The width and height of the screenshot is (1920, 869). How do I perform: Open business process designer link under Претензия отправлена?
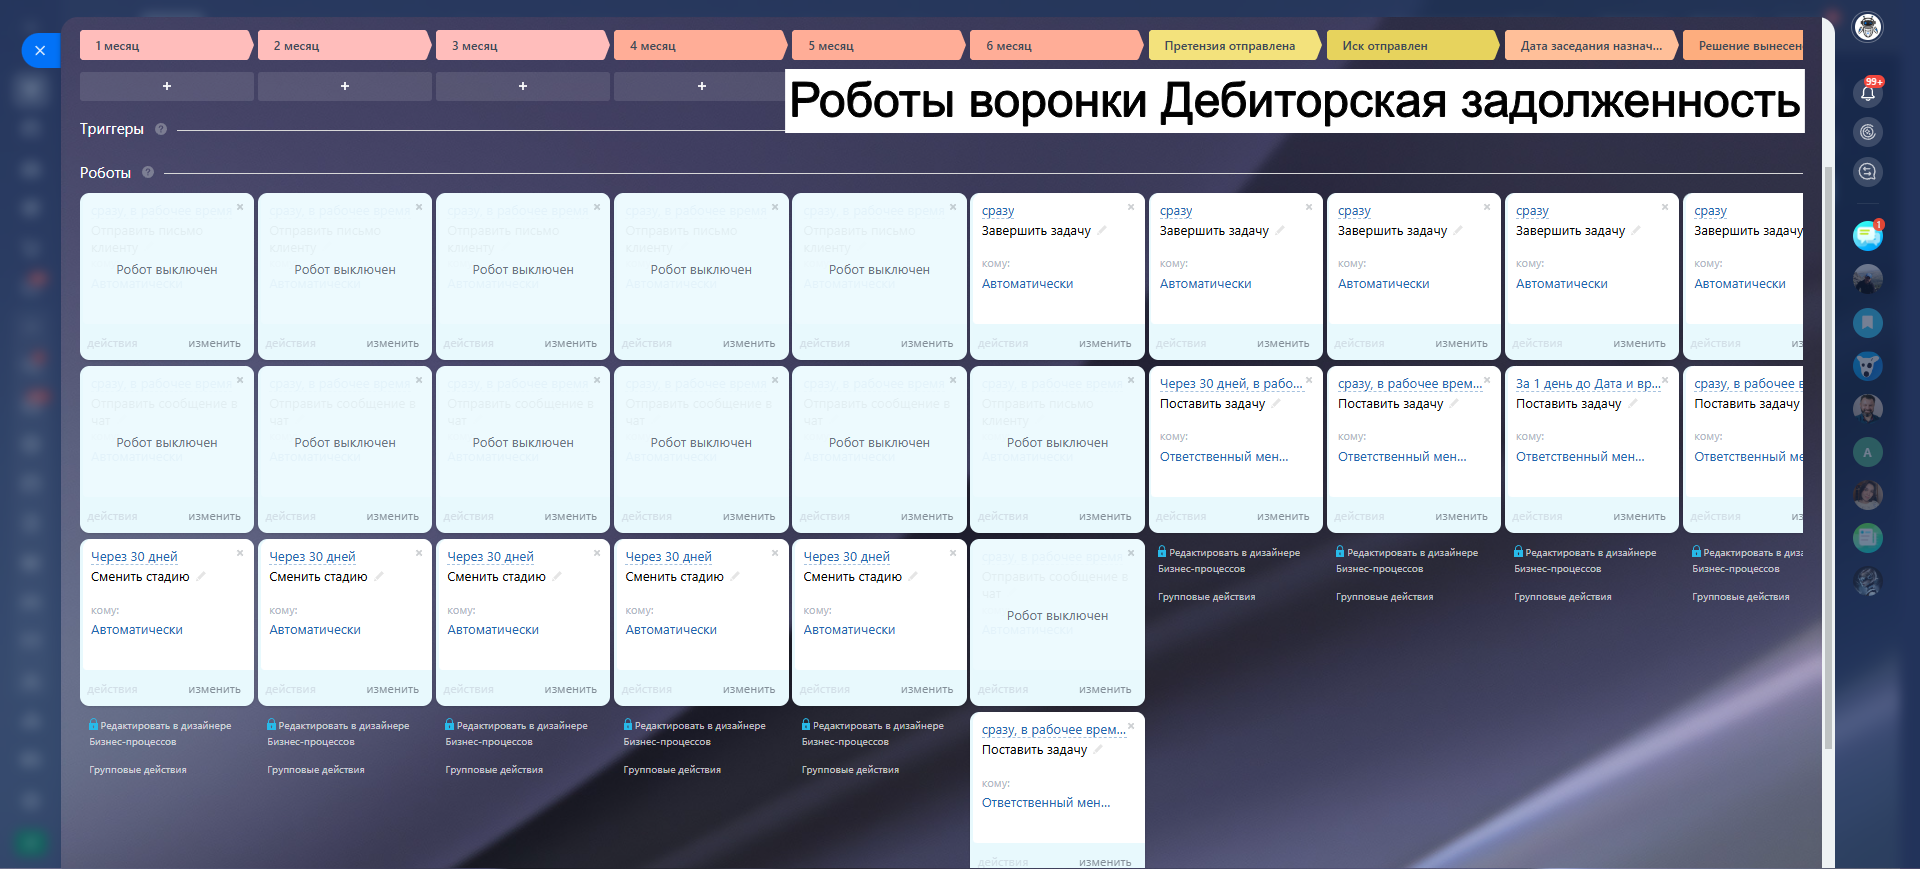point(1229,560)
